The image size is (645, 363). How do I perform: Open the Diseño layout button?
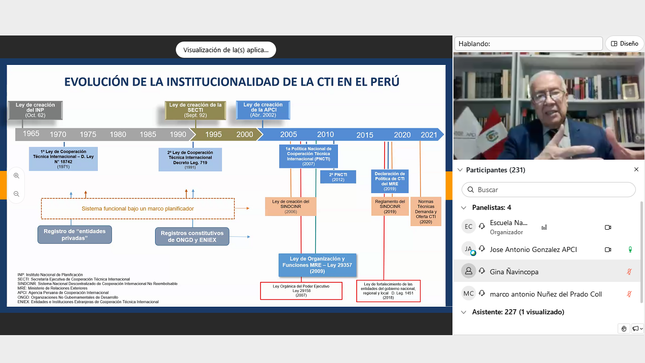click(624, 44)
